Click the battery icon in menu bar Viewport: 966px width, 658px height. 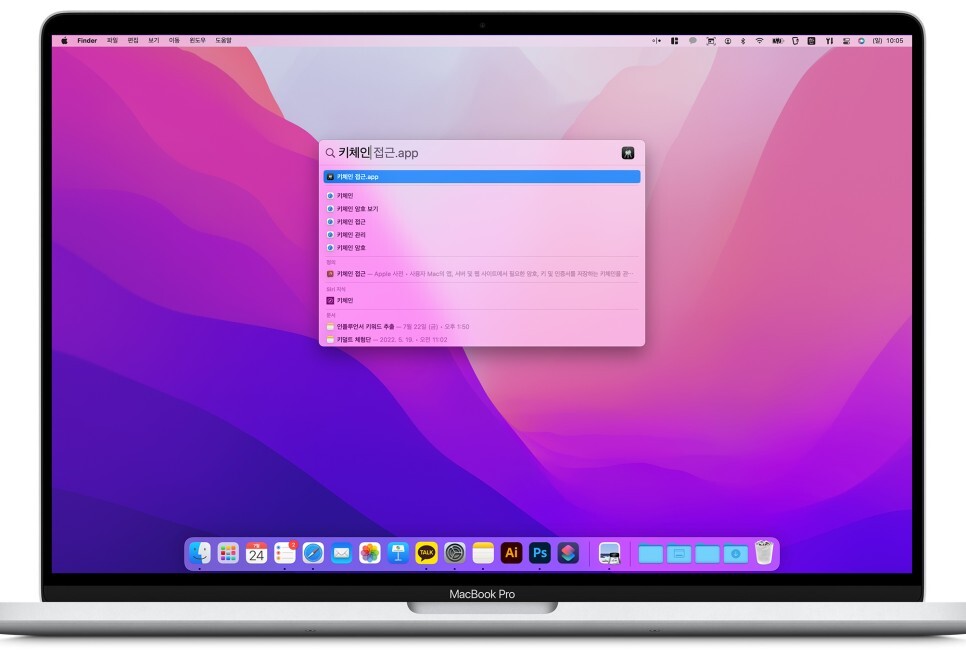coord(778,41)
